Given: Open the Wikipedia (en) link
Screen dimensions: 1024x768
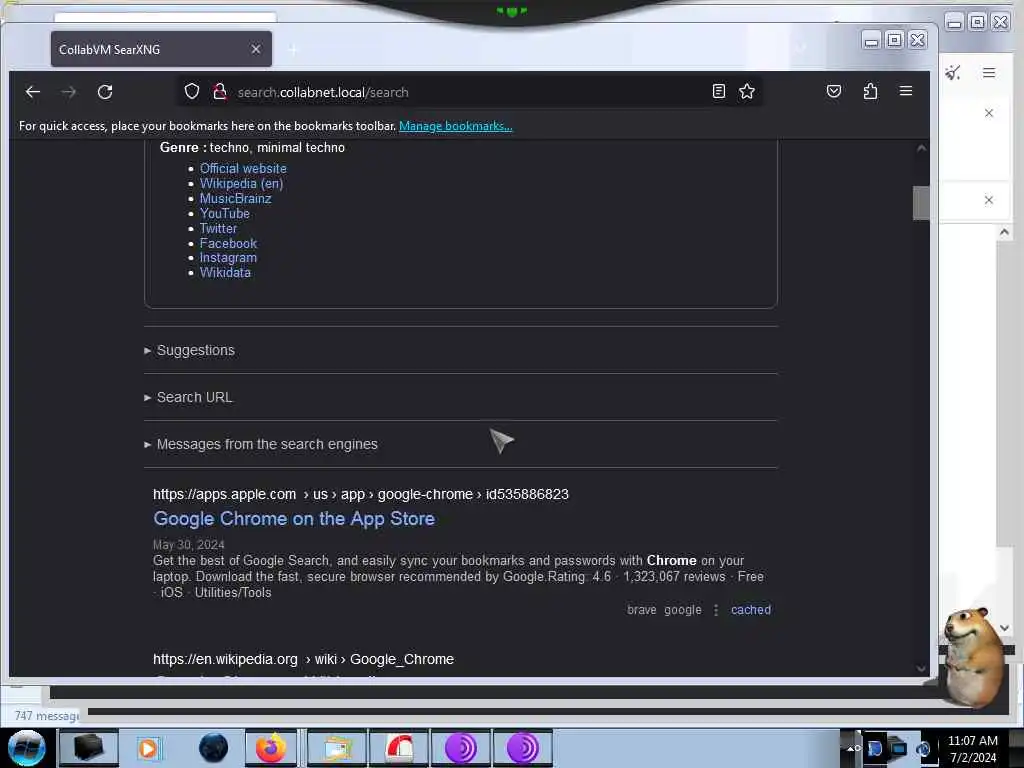Looking at the screenshot, I should [x=241, y=184].
